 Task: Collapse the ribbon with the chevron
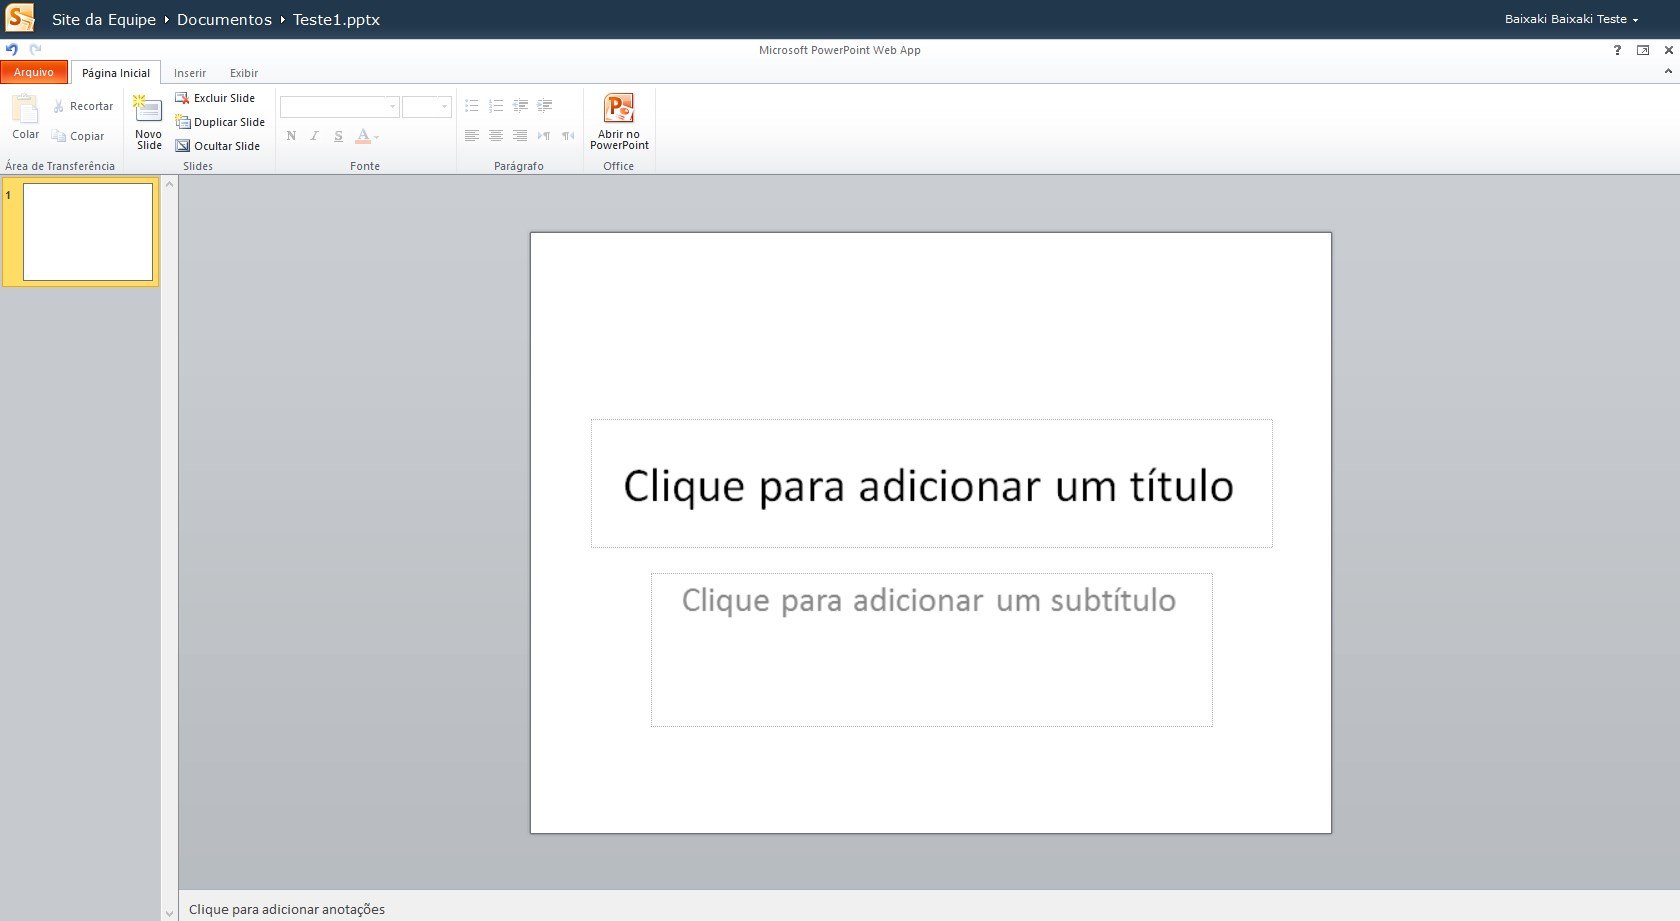(1667, 71)
